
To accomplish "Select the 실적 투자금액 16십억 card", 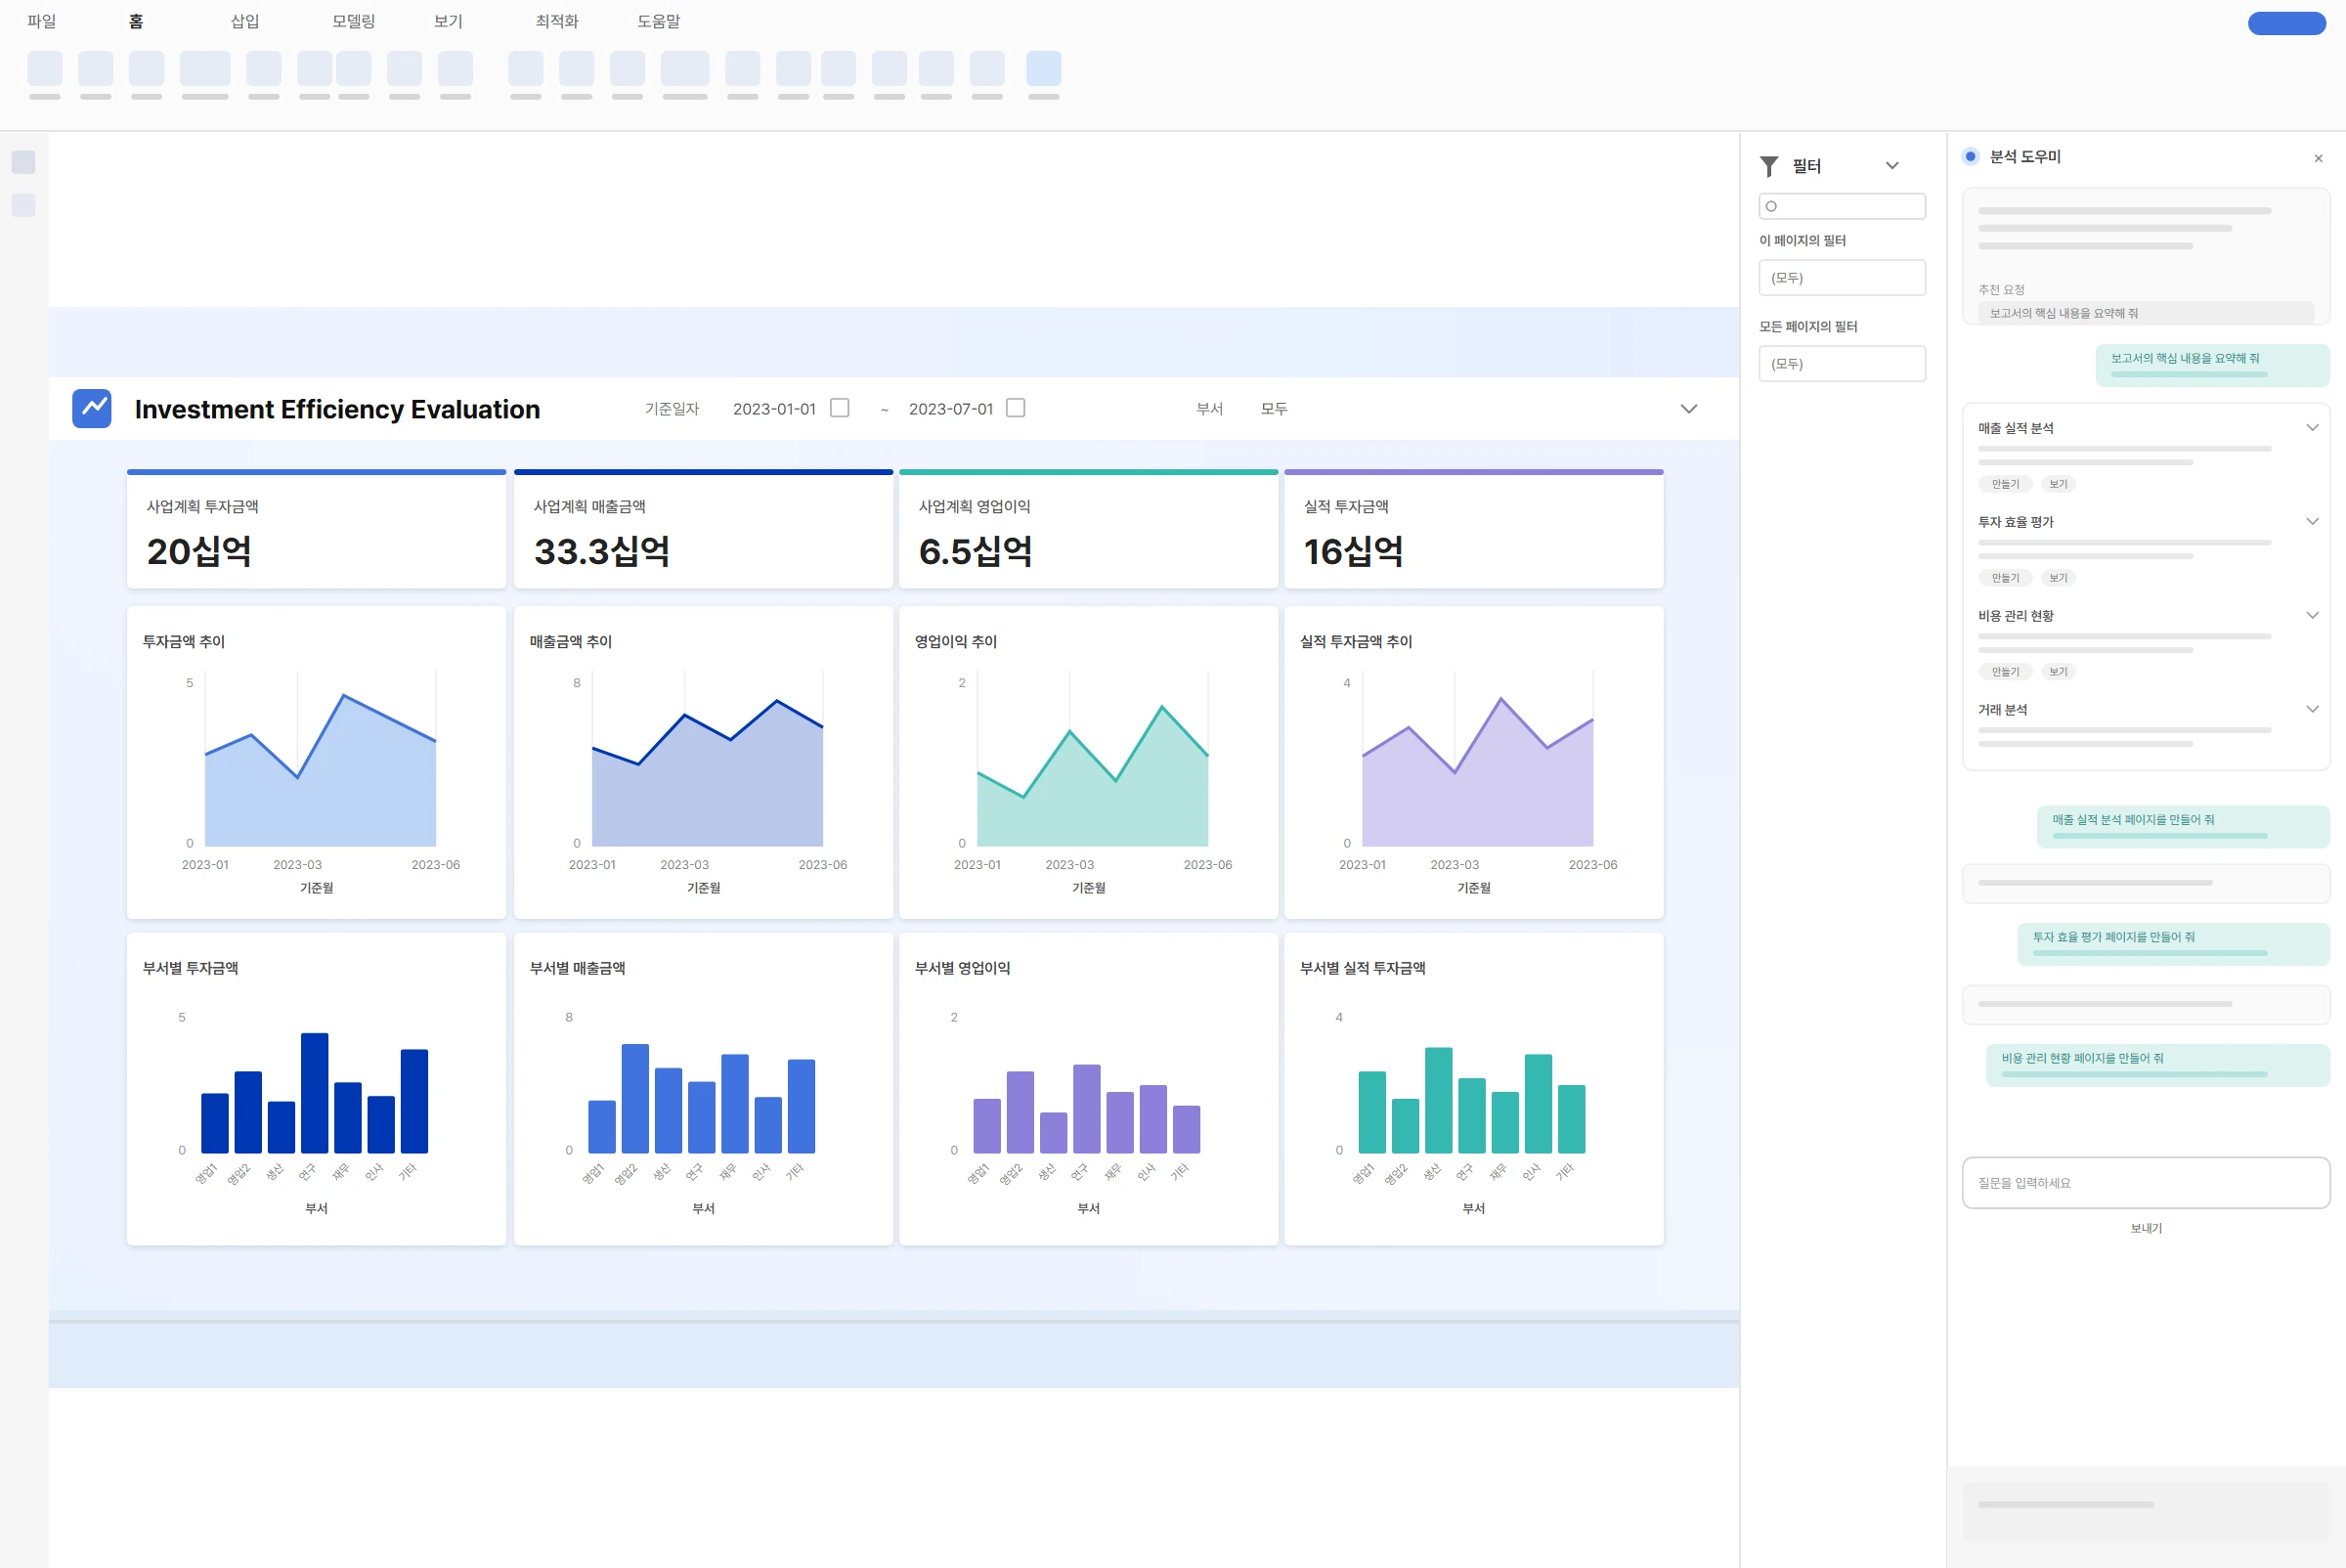I will point(1473,529).
